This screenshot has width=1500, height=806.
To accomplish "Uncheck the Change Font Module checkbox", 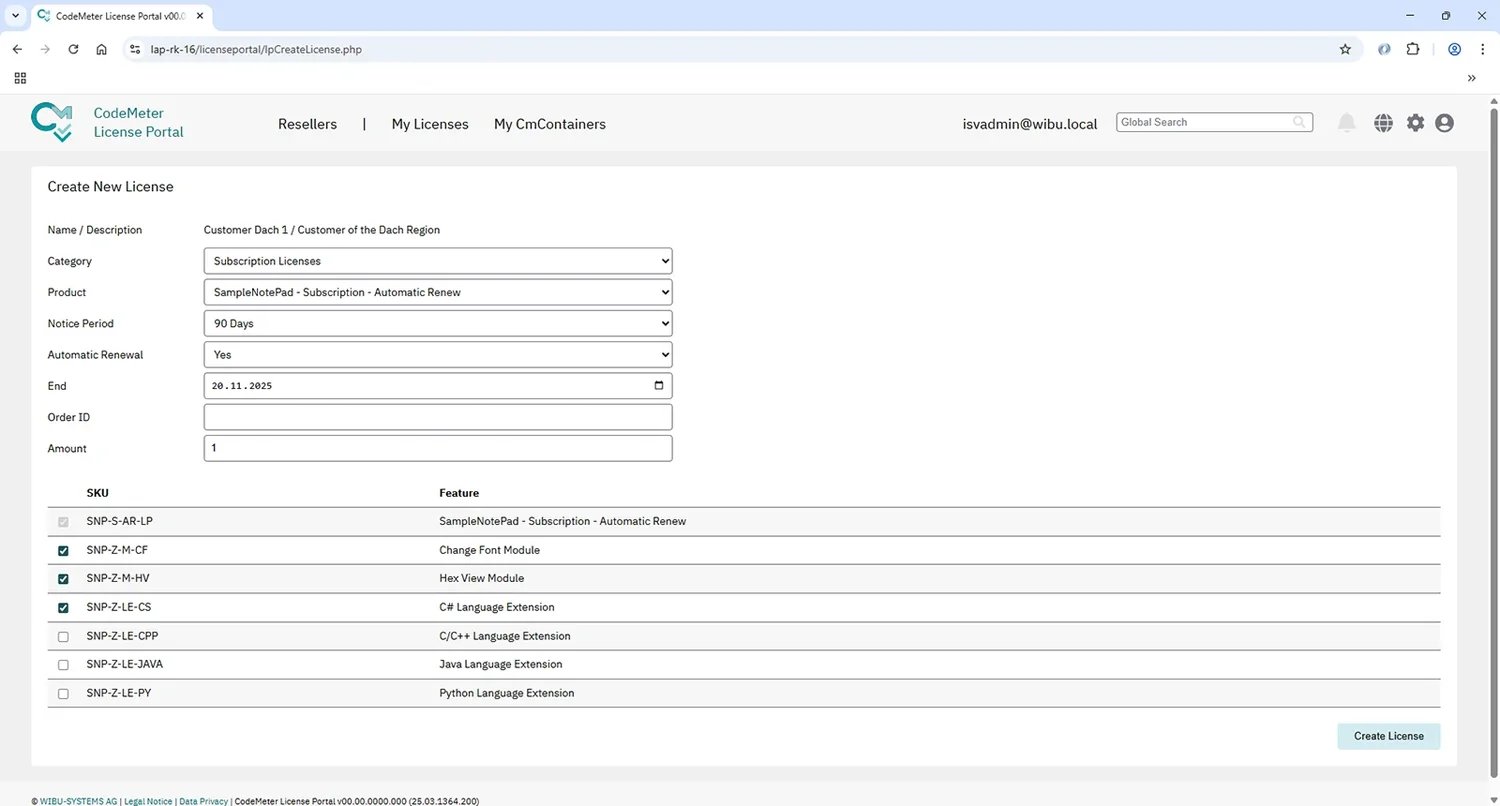I will click(x=64, y=551).
